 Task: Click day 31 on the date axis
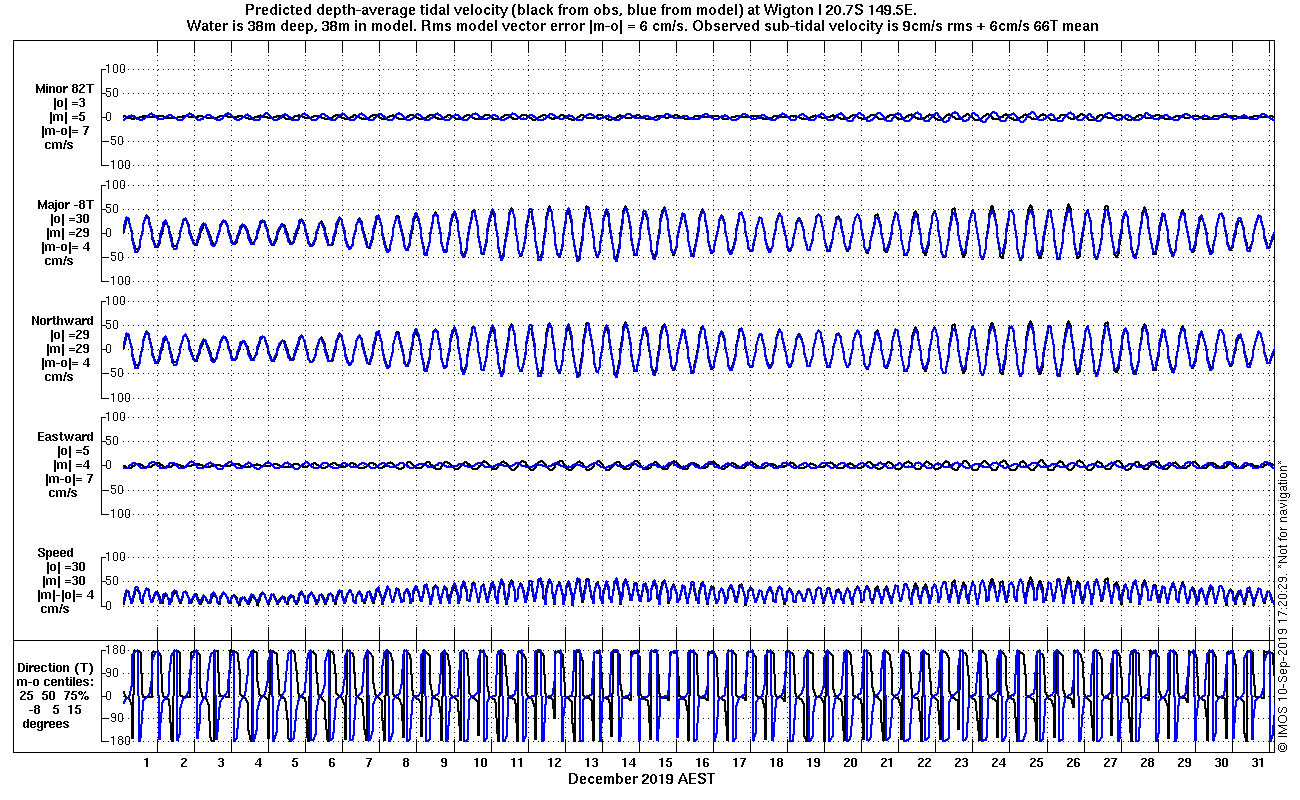[x=1257, y=762]
